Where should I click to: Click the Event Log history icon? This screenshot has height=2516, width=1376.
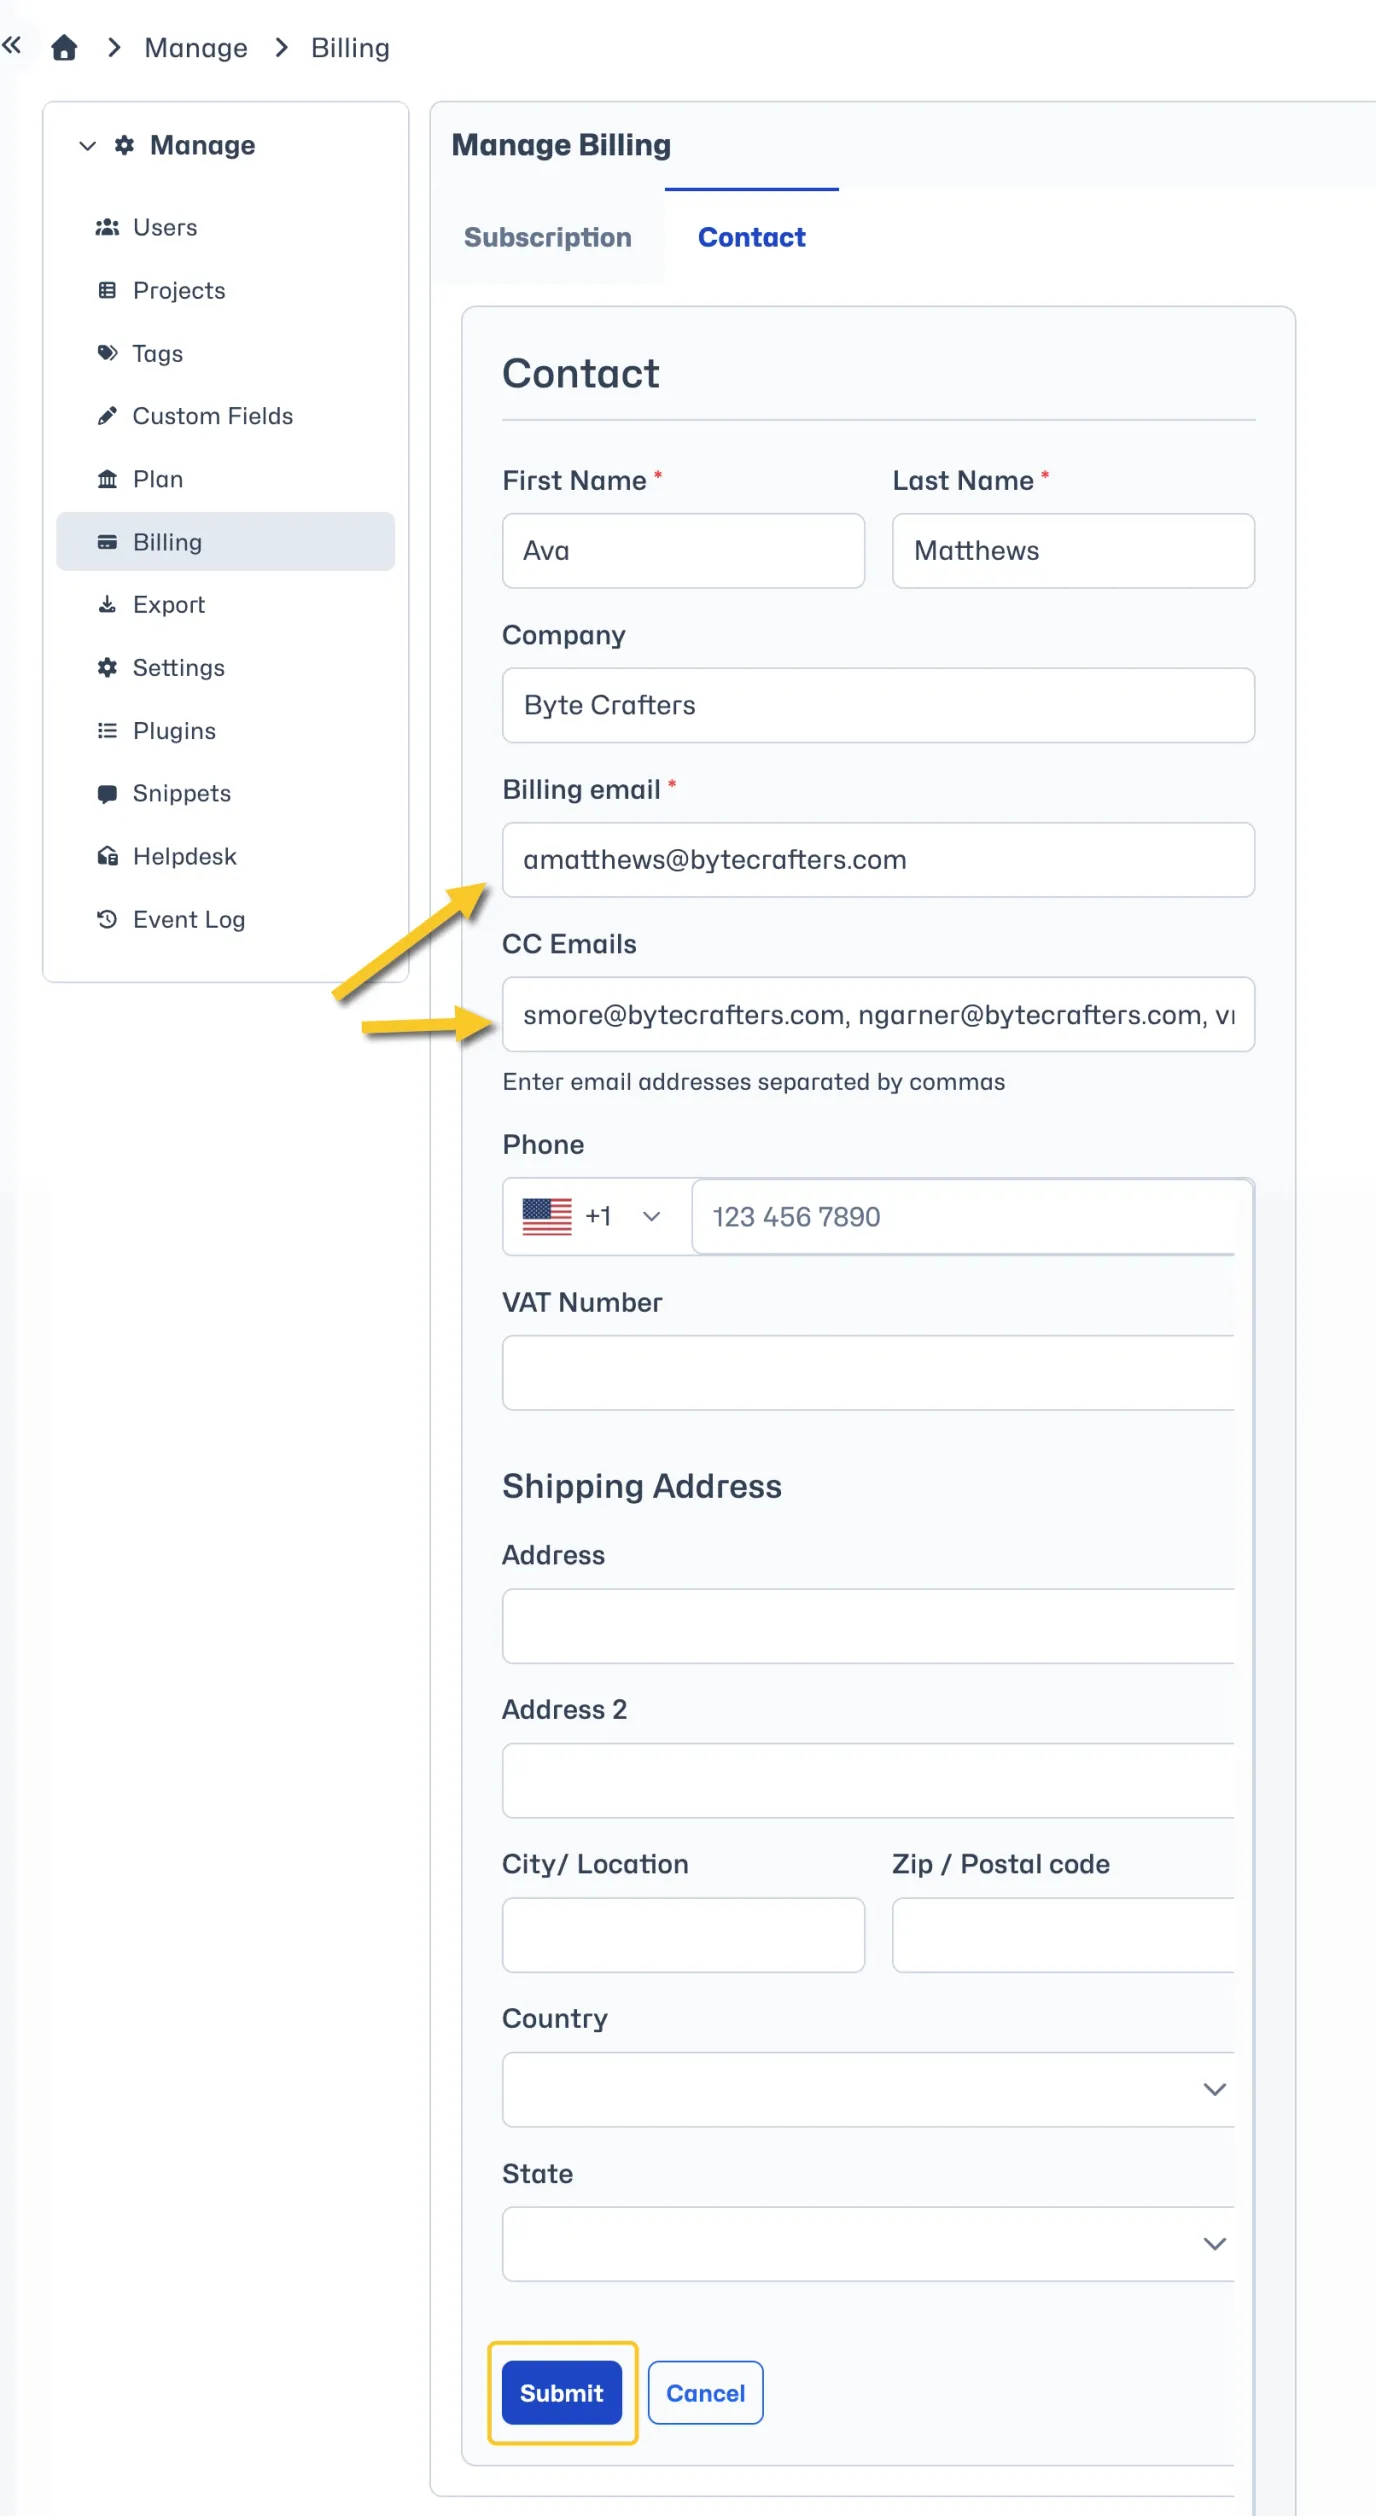click(x=107, y=919)
